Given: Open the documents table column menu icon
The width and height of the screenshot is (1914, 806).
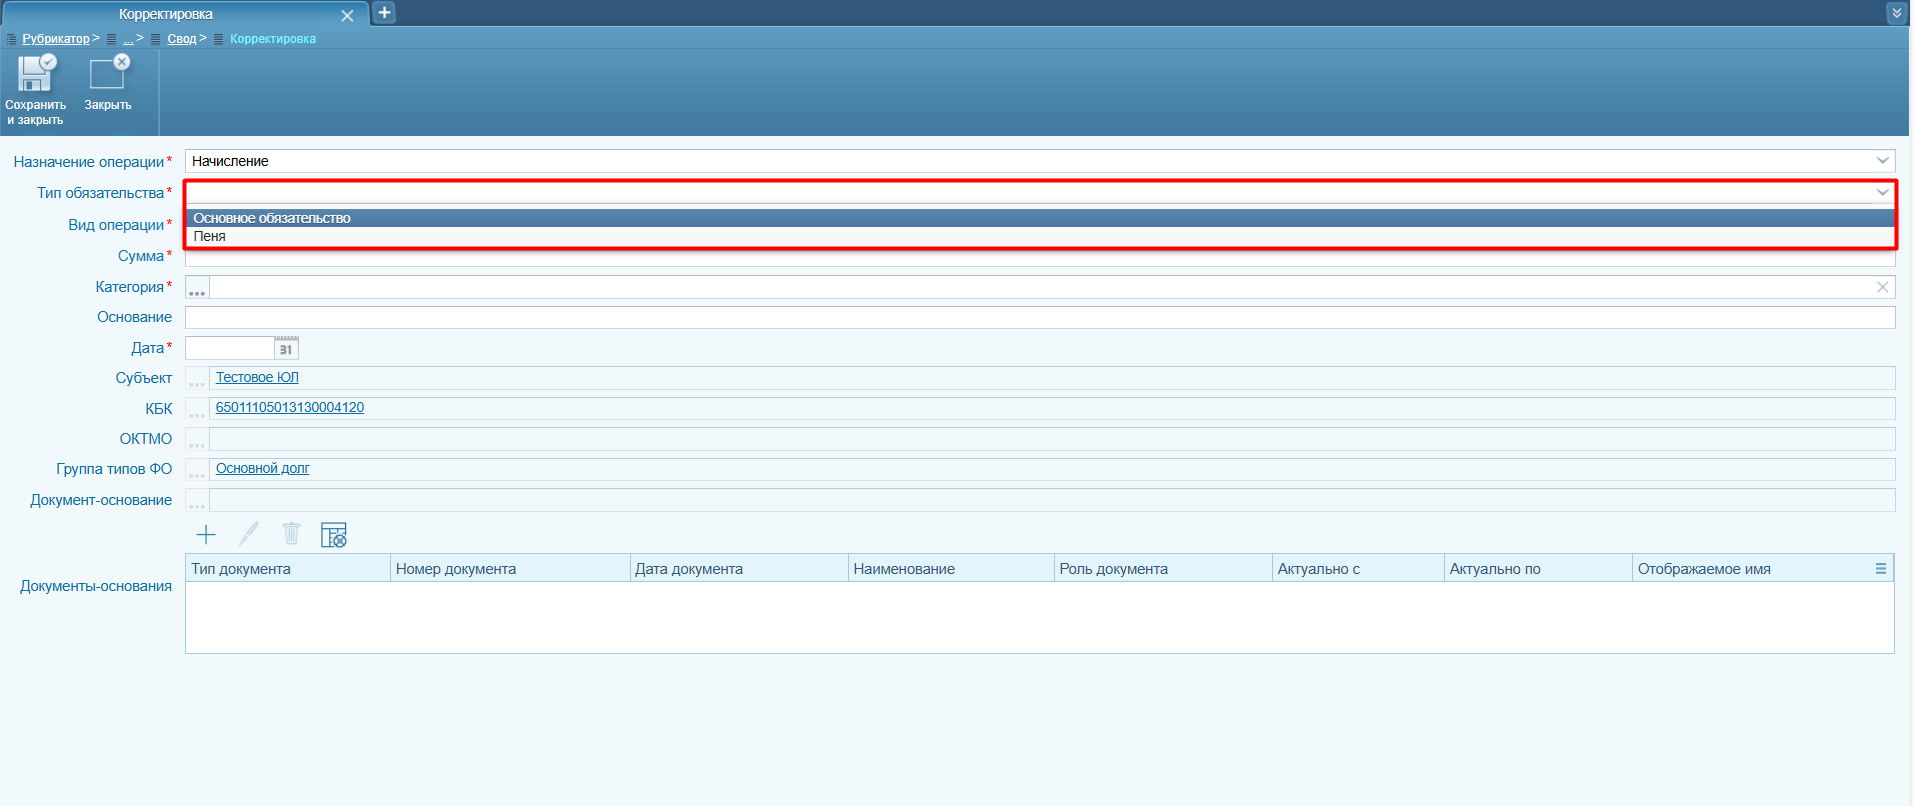Looking at the screenshot, I should pyautogui.click(x=1881, y=568).
